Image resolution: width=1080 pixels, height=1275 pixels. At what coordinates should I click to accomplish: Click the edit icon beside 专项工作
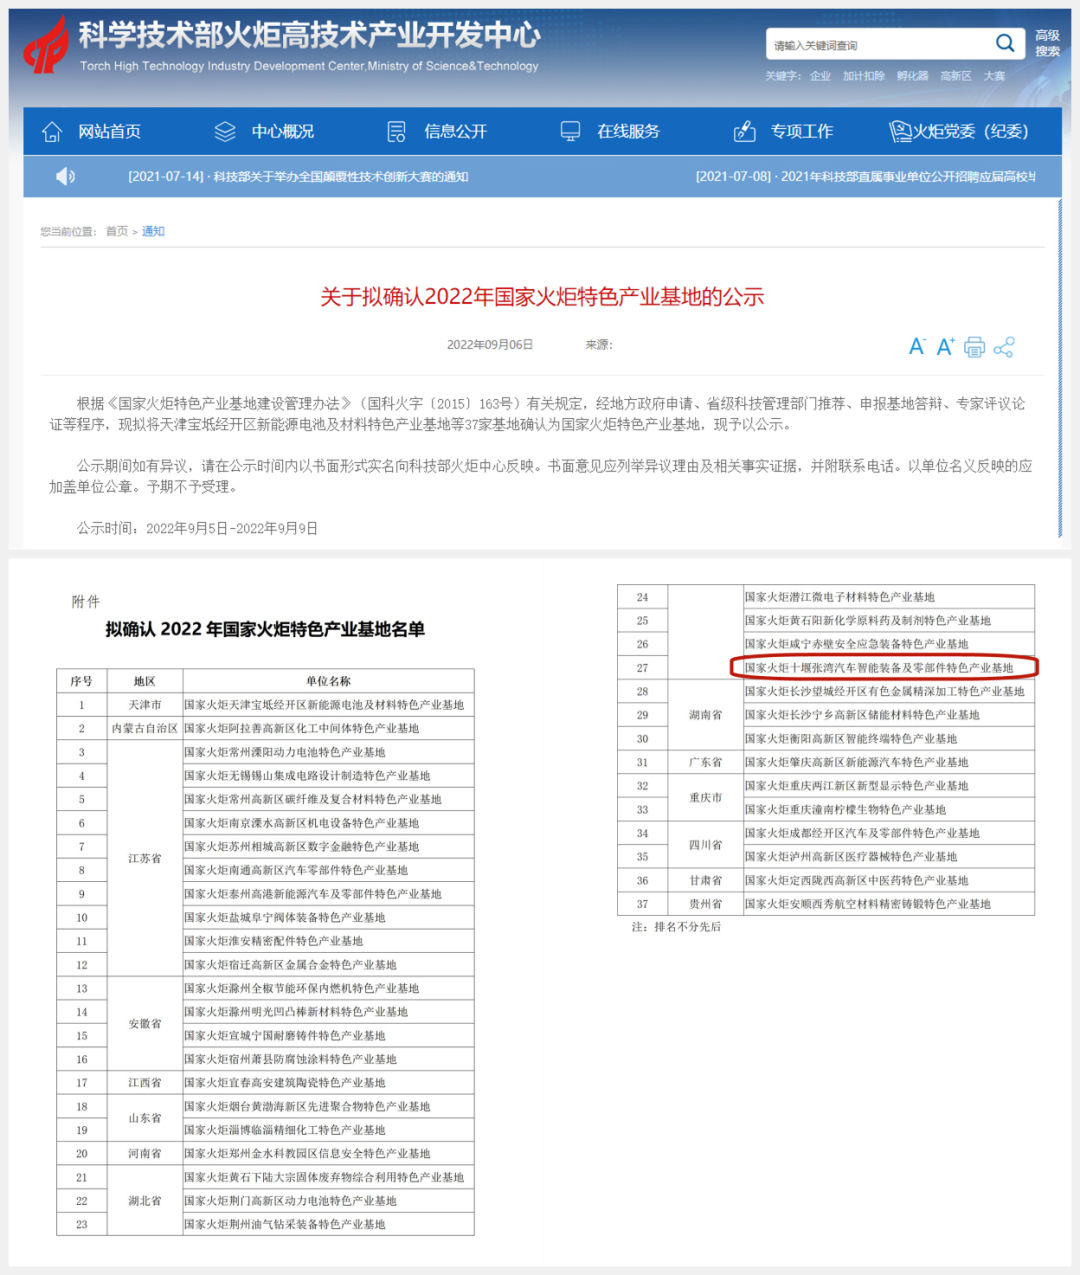tap(744, 132)
